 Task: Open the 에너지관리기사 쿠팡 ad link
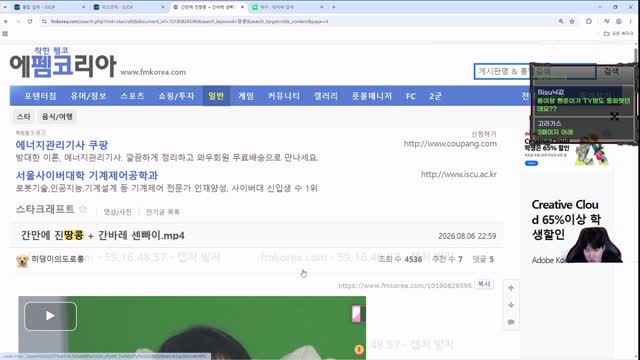point(62,145)
